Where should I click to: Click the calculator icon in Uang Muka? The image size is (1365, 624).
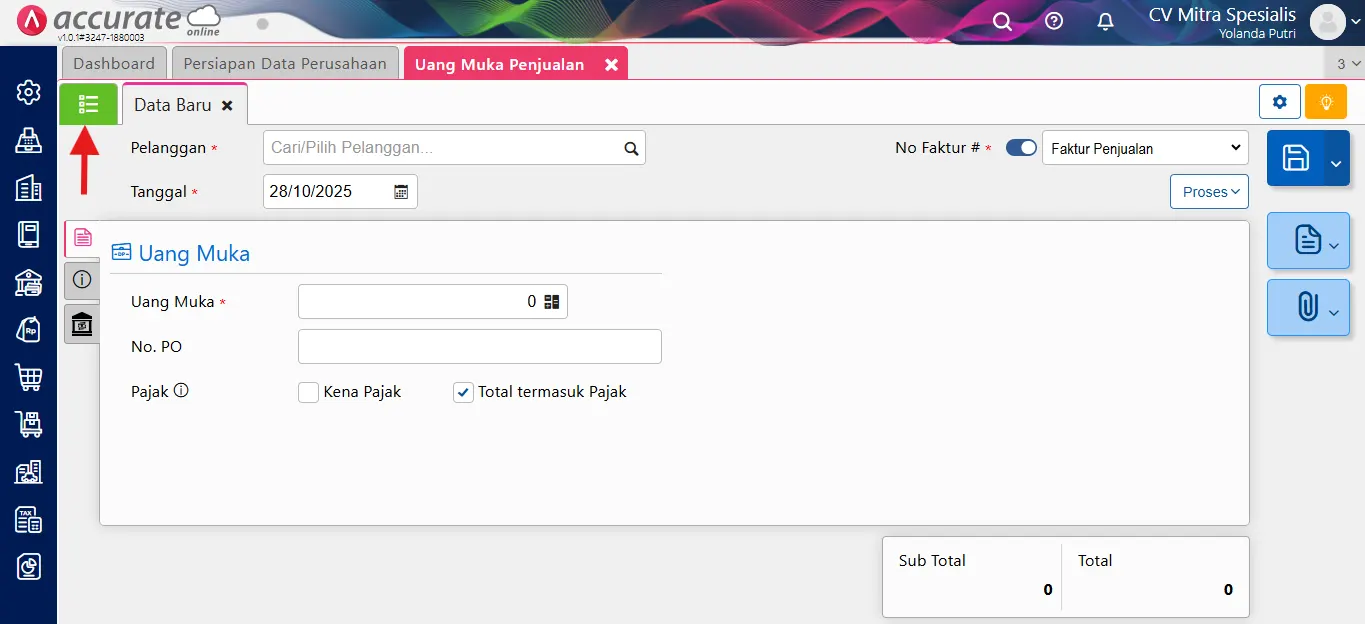[552, 302]
